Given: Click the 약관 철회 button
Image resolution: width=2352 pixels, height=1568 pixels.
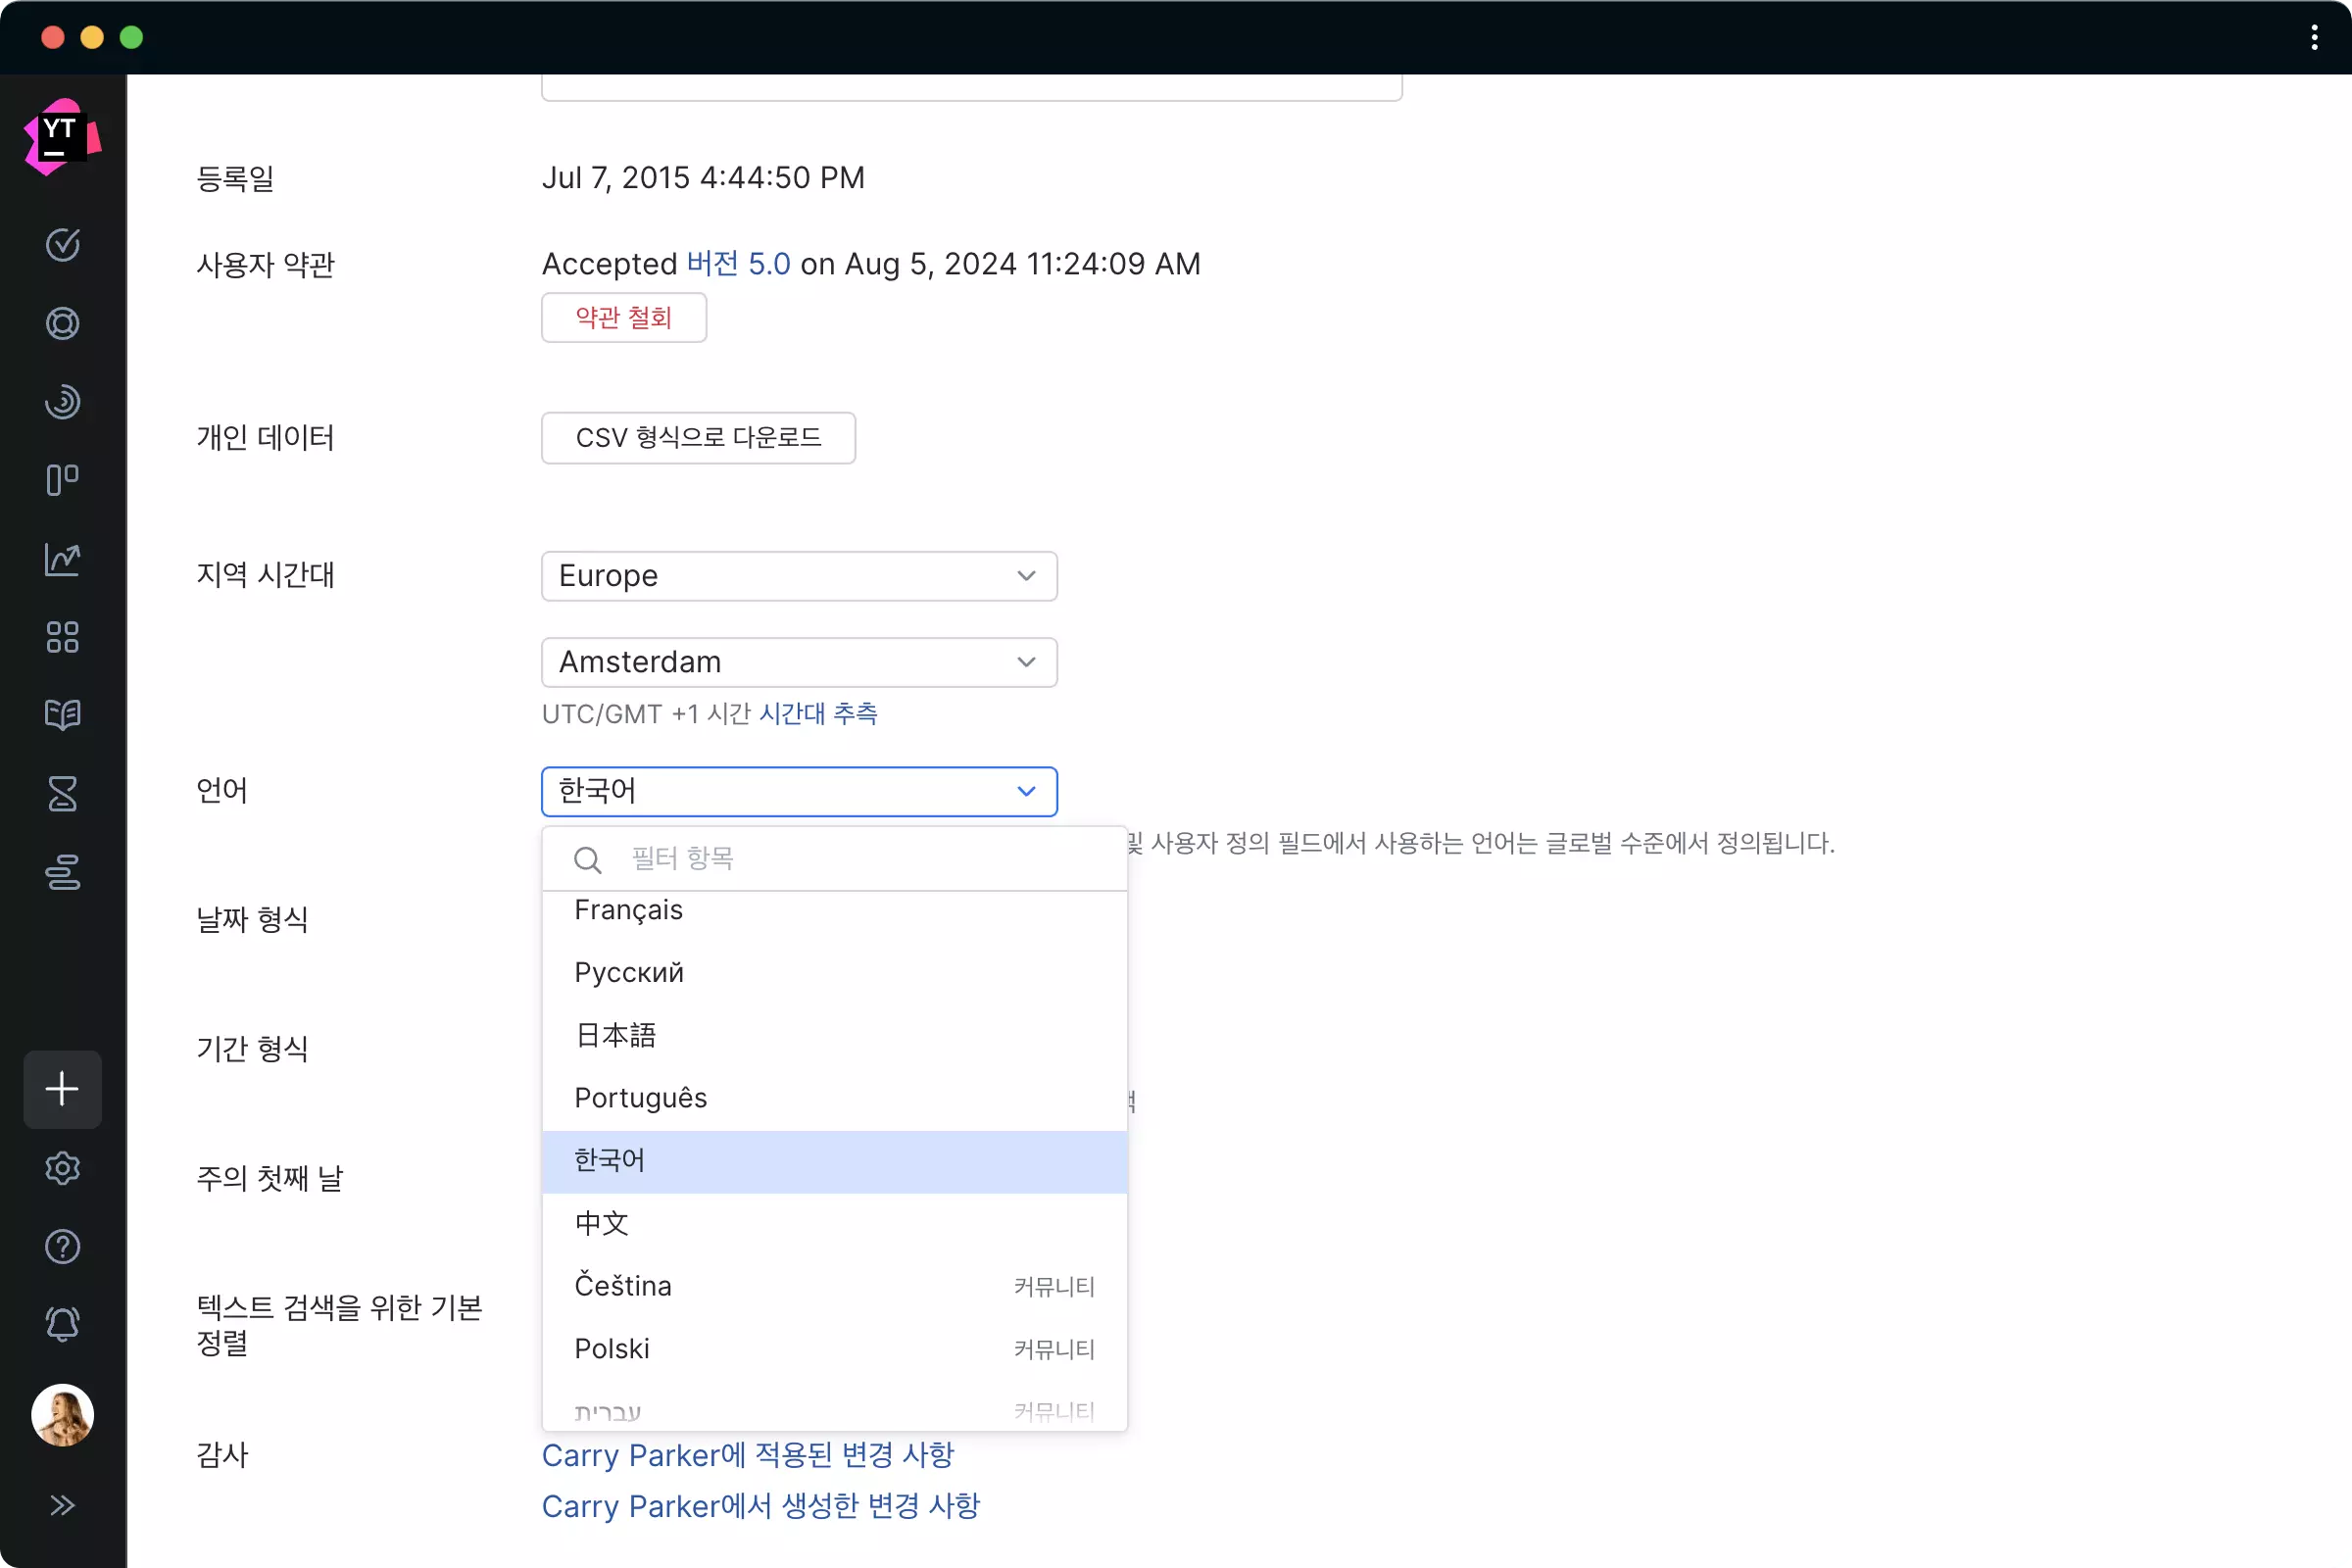Looking at the screenshot, I should 623,318.
